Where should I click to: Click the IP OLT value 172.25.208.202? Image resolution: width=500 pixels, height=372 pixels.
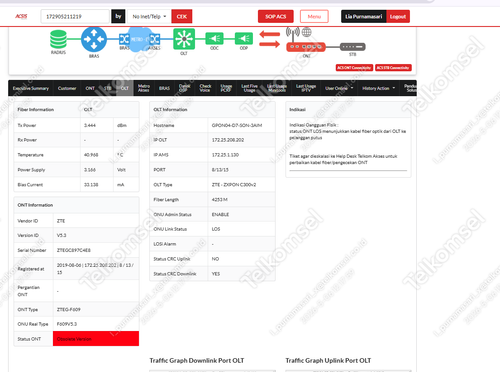(x=228, y=140)
